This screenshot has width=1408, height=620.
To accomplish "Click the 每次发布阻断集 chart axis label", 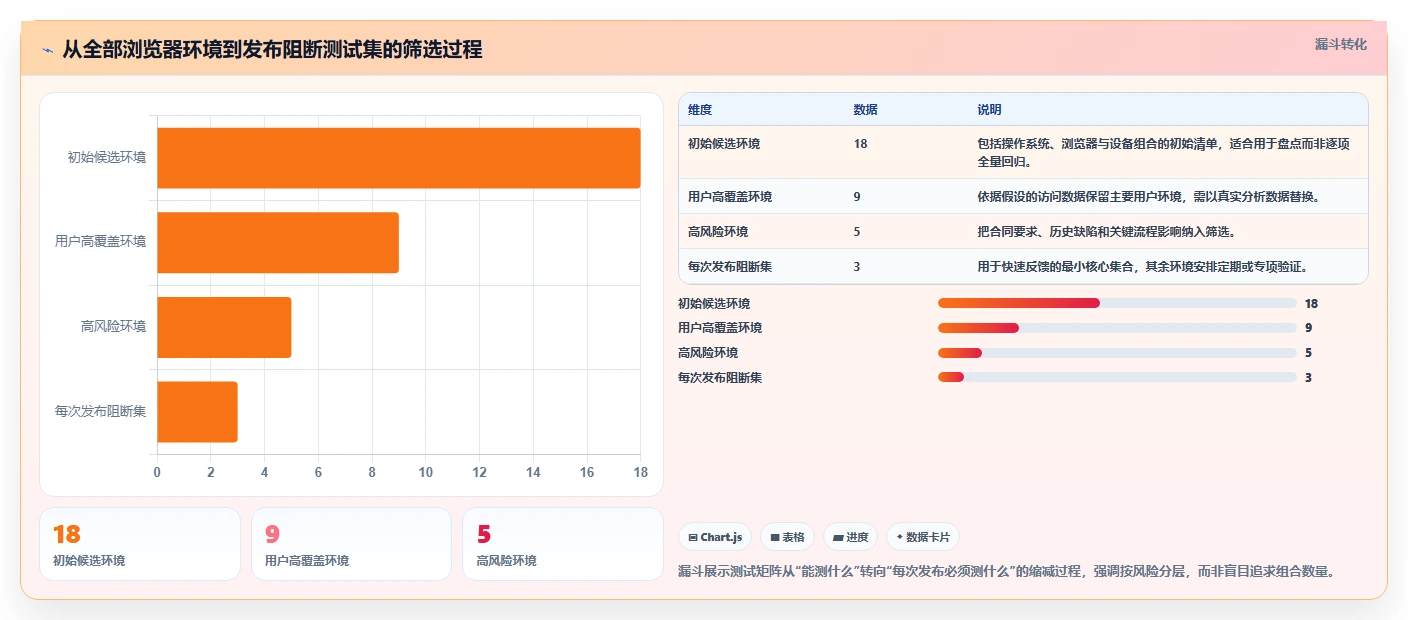I will (101, 411).
